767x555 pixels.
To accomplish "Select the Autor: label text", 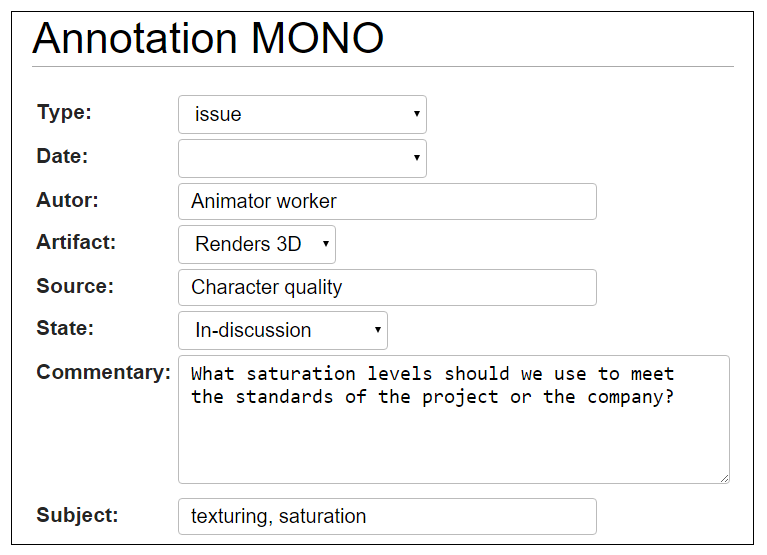I will pyautogui.click(x=67, y=200).
